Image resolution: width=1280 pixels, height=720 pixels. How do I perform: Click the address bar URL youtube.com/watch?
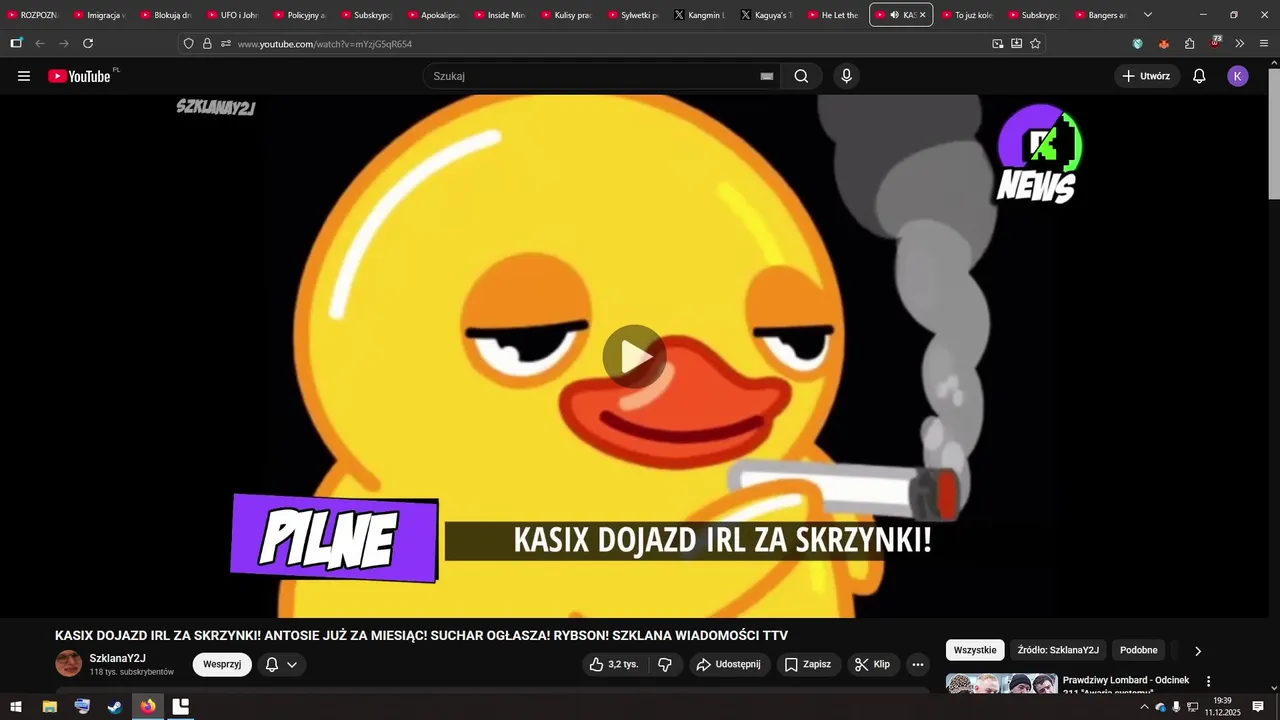(325, 44)
